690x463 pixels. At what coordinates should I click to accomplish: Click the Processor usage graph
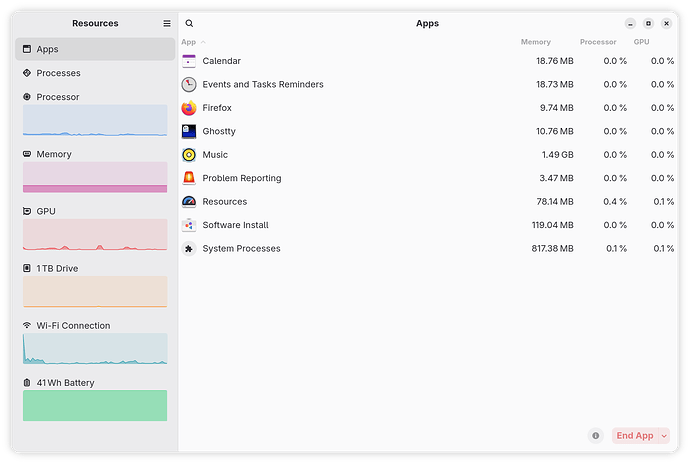[x=95, y=120]
